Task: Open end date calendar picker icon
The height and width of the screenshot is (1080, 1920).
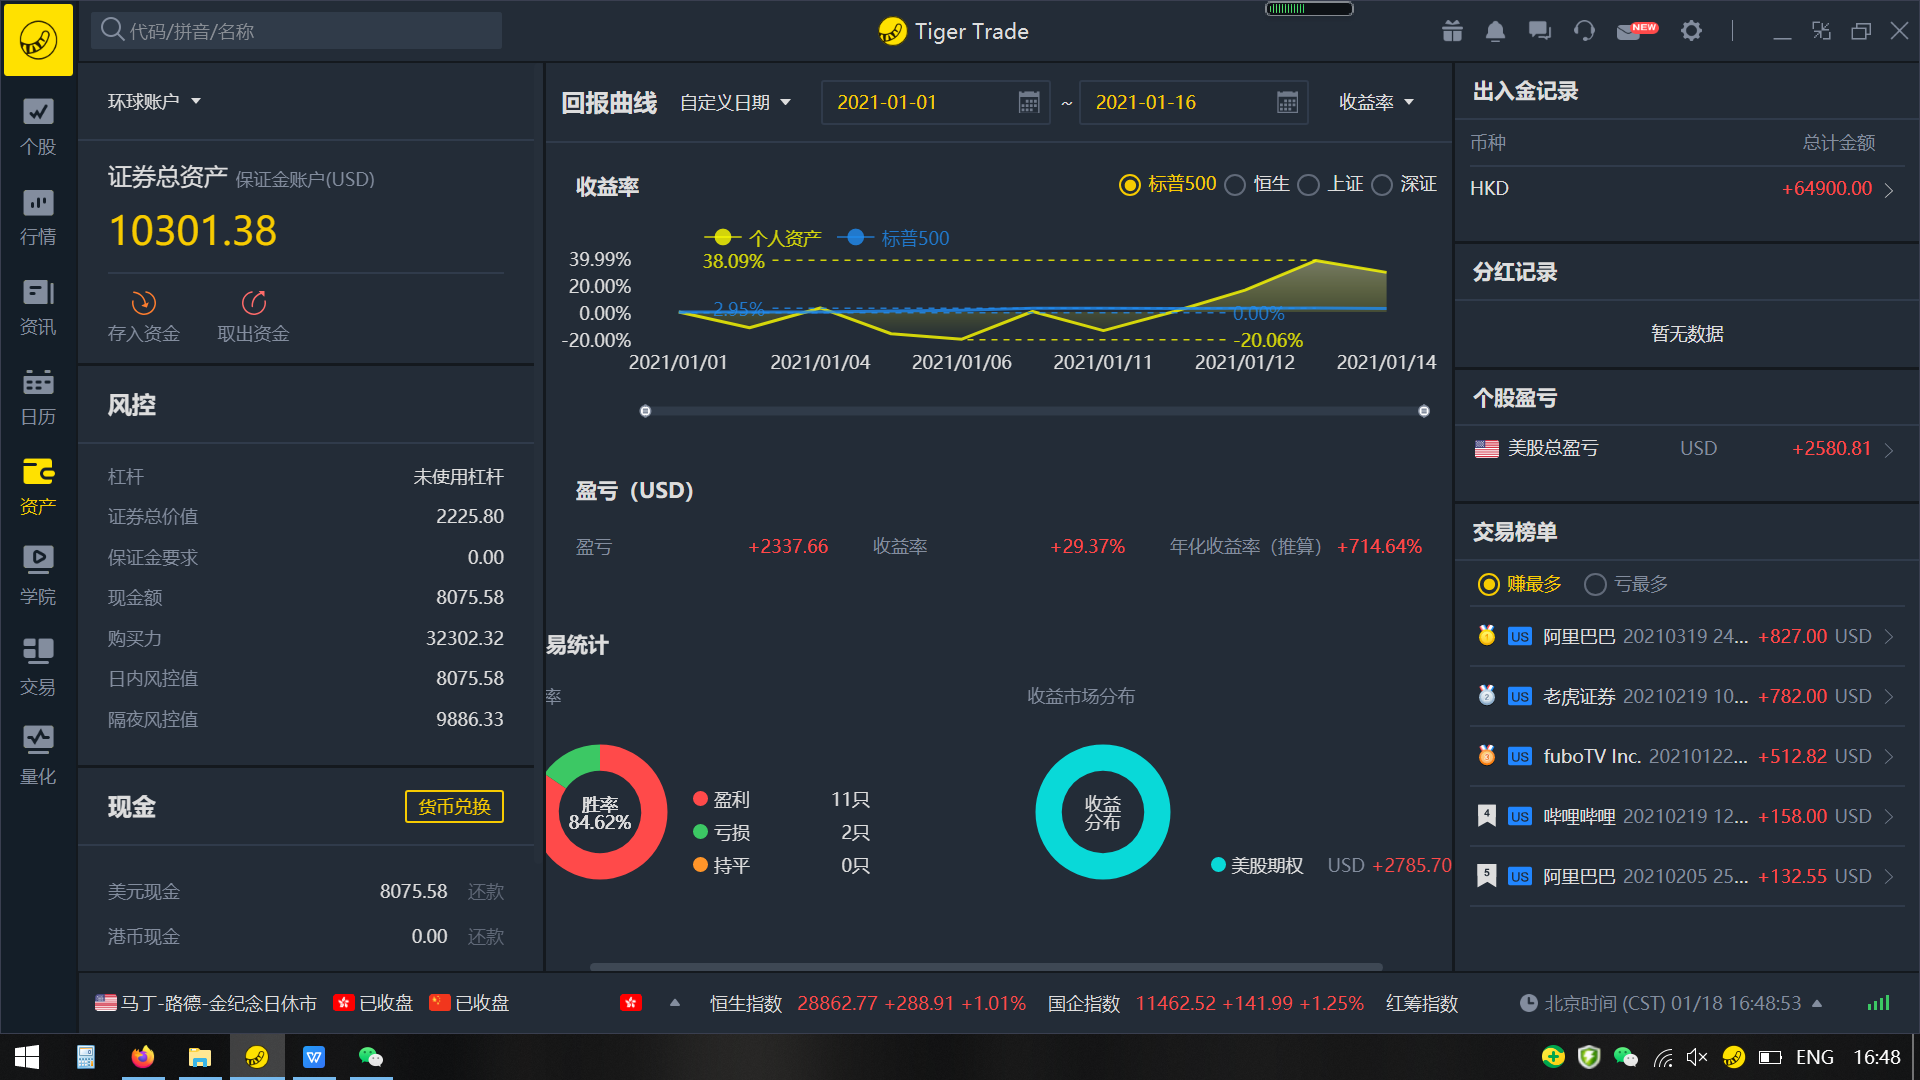Action: pyautogui.click(x=1287, y=102)
